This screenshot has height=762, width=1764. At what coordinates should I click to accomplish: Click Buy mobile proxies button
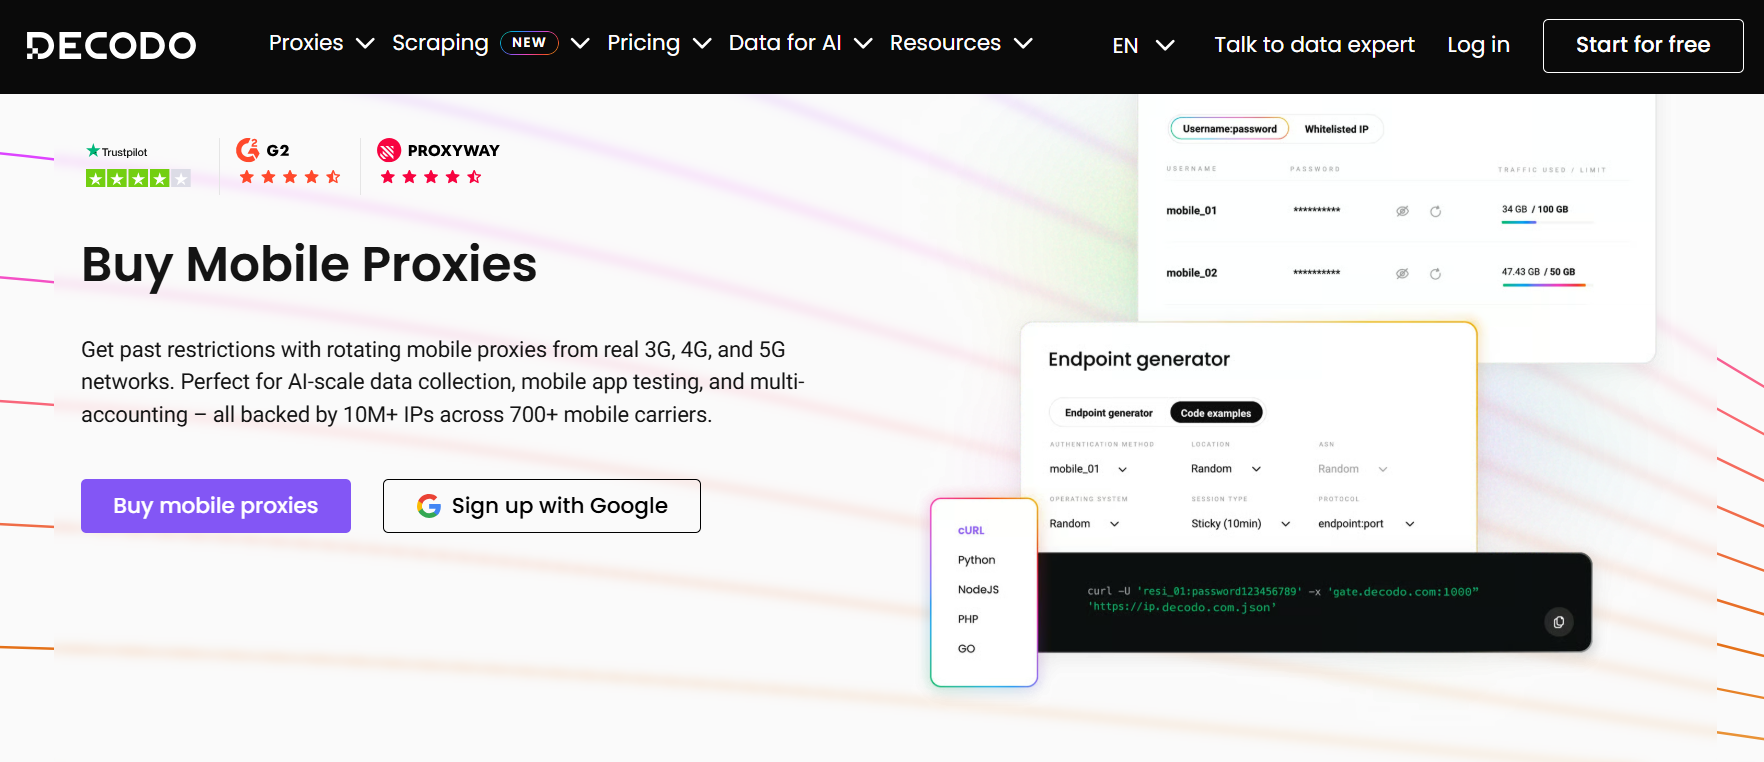click(216, 506)
